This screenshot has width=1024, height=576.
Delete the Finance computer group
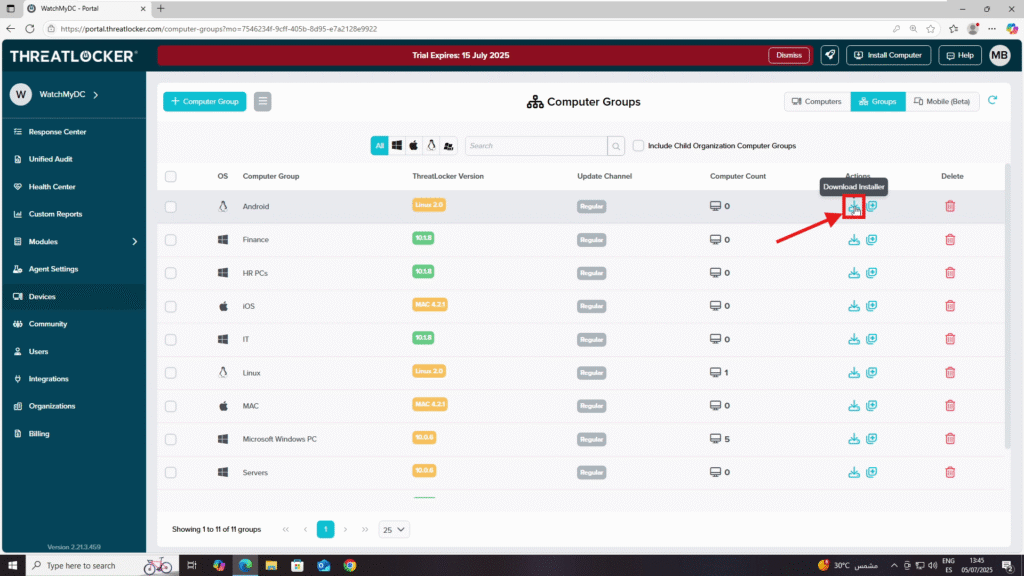(950, 240)
